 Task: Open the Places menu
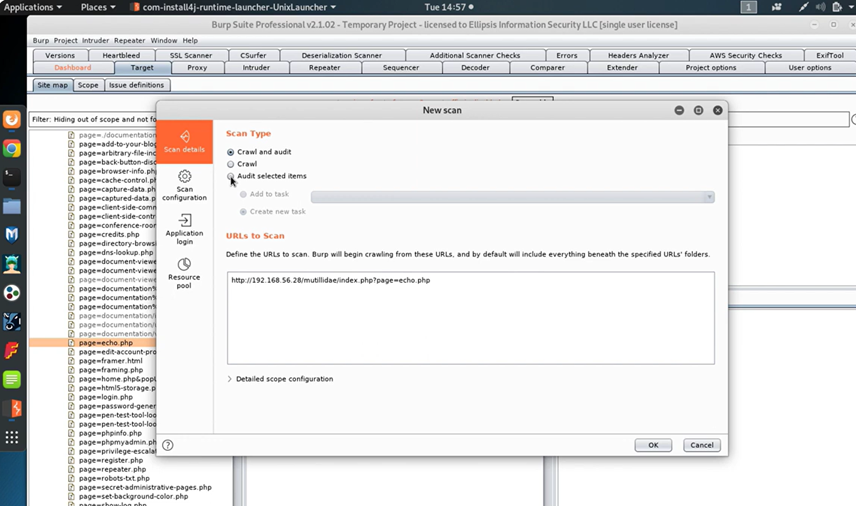point(98,7)
